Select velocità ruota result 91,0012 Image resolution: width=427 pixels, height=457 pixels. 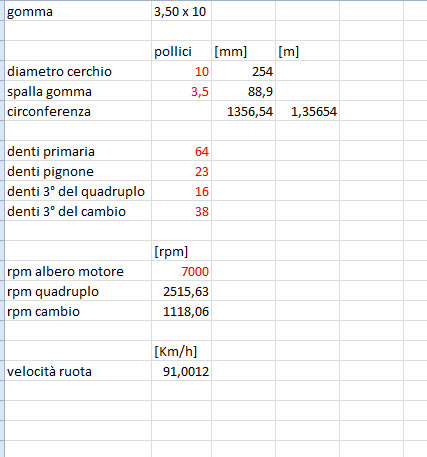click(181, 371)
